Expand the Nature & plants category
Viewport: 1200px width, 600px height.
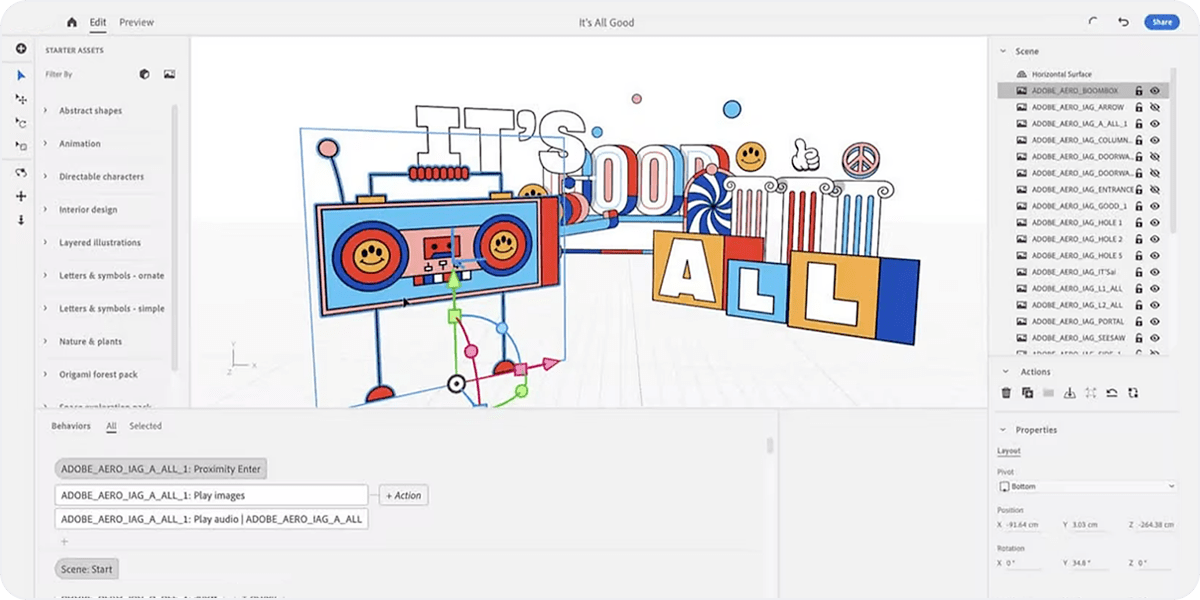[46, 342]
